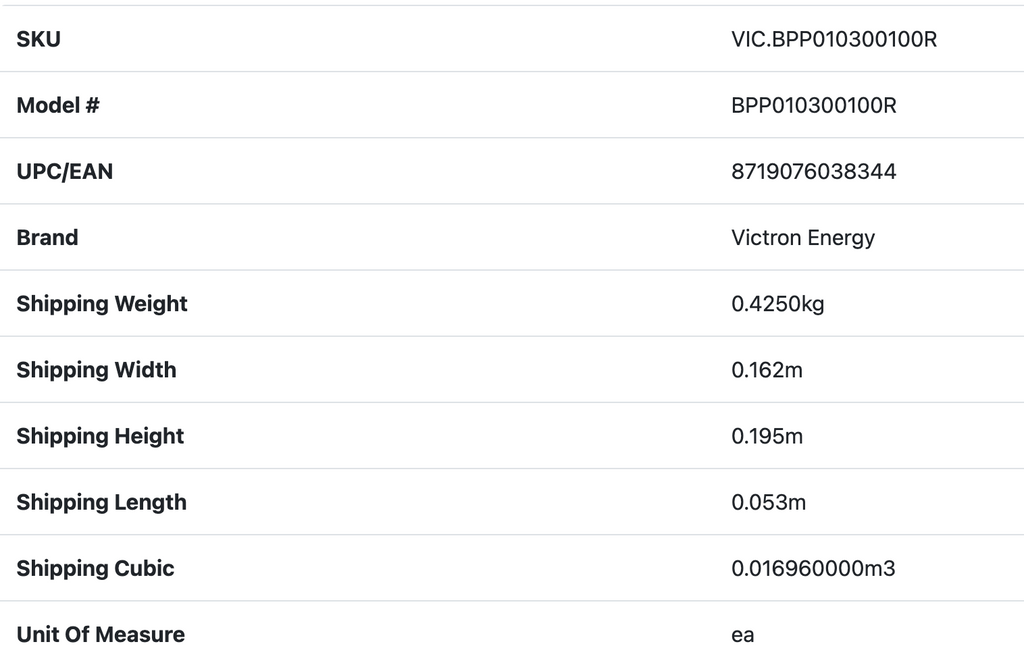Viewport: 1024px width, 667px height.
Task: Select the 0.016960000m3 cubic value
Action: [813, 568]
